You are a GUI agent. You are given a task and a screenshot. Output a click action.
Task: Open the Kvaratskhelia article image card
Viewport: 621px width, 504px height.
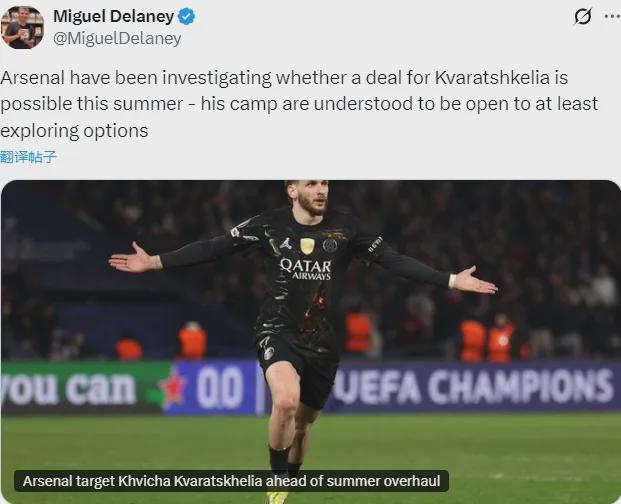pyautogui.click(x=310, y=342)
